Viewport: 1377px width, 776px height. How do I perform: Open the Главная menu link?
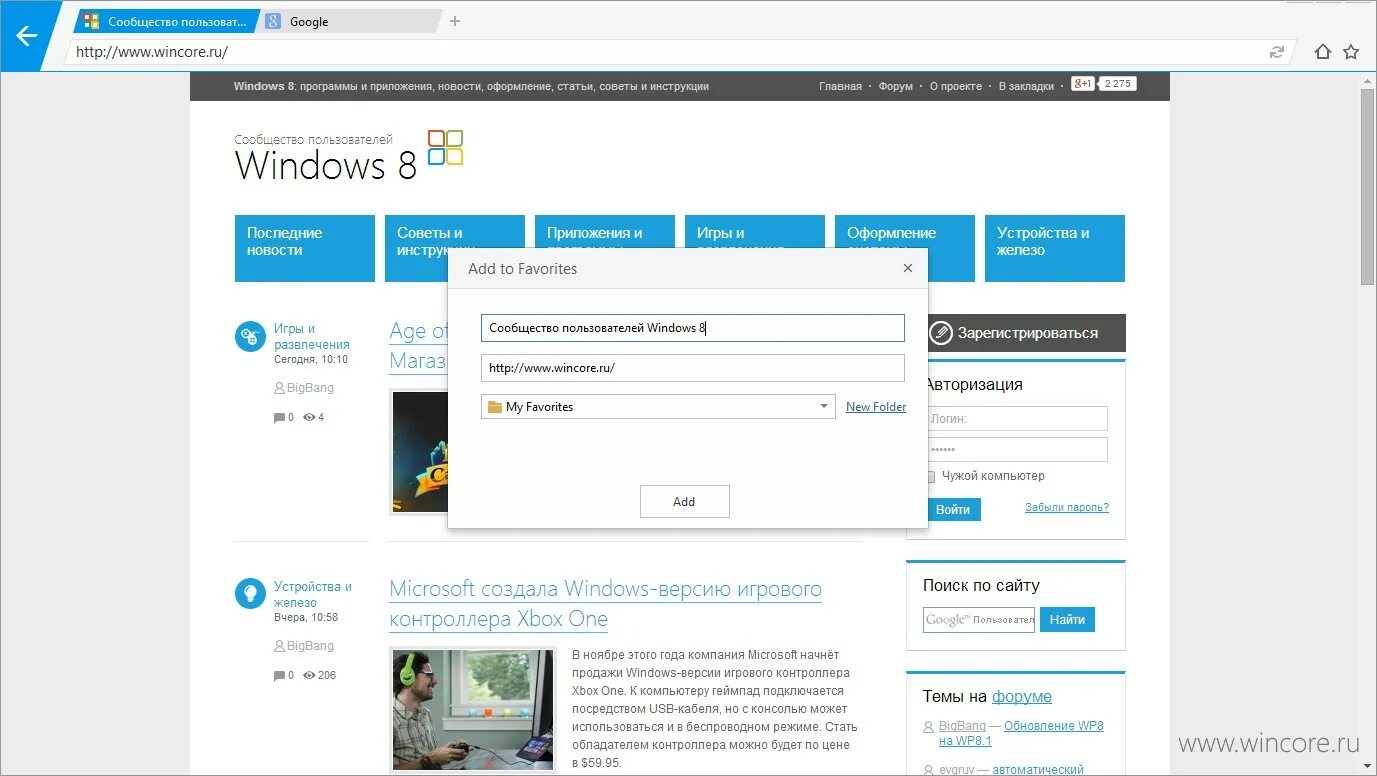click(840, 86)
